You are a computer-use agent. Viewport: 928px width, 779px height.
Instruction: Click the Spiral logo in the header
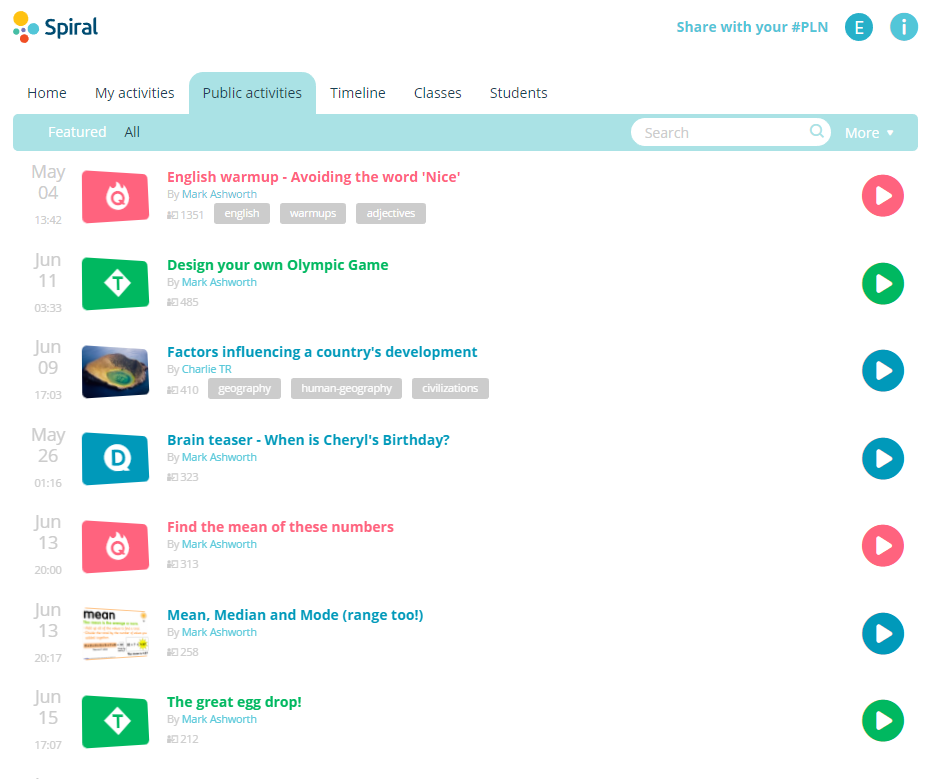[x=56, y=27]
